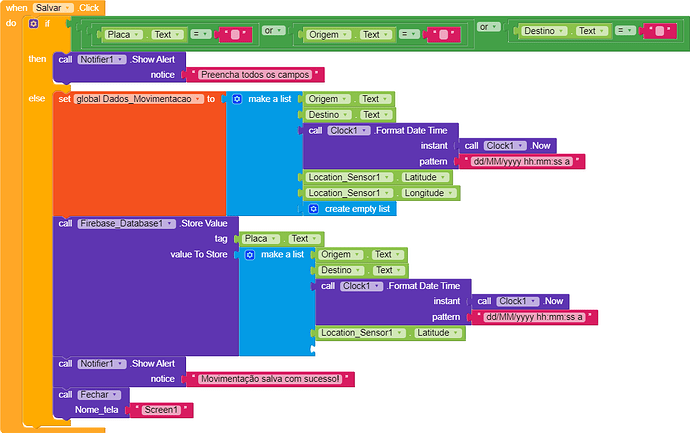Image resolution: width=690 pixels, height=433 pixels.
Task: Open equals operator dropdown after Placa.Text
Action: pyautogui.click(x=201, y=34)
